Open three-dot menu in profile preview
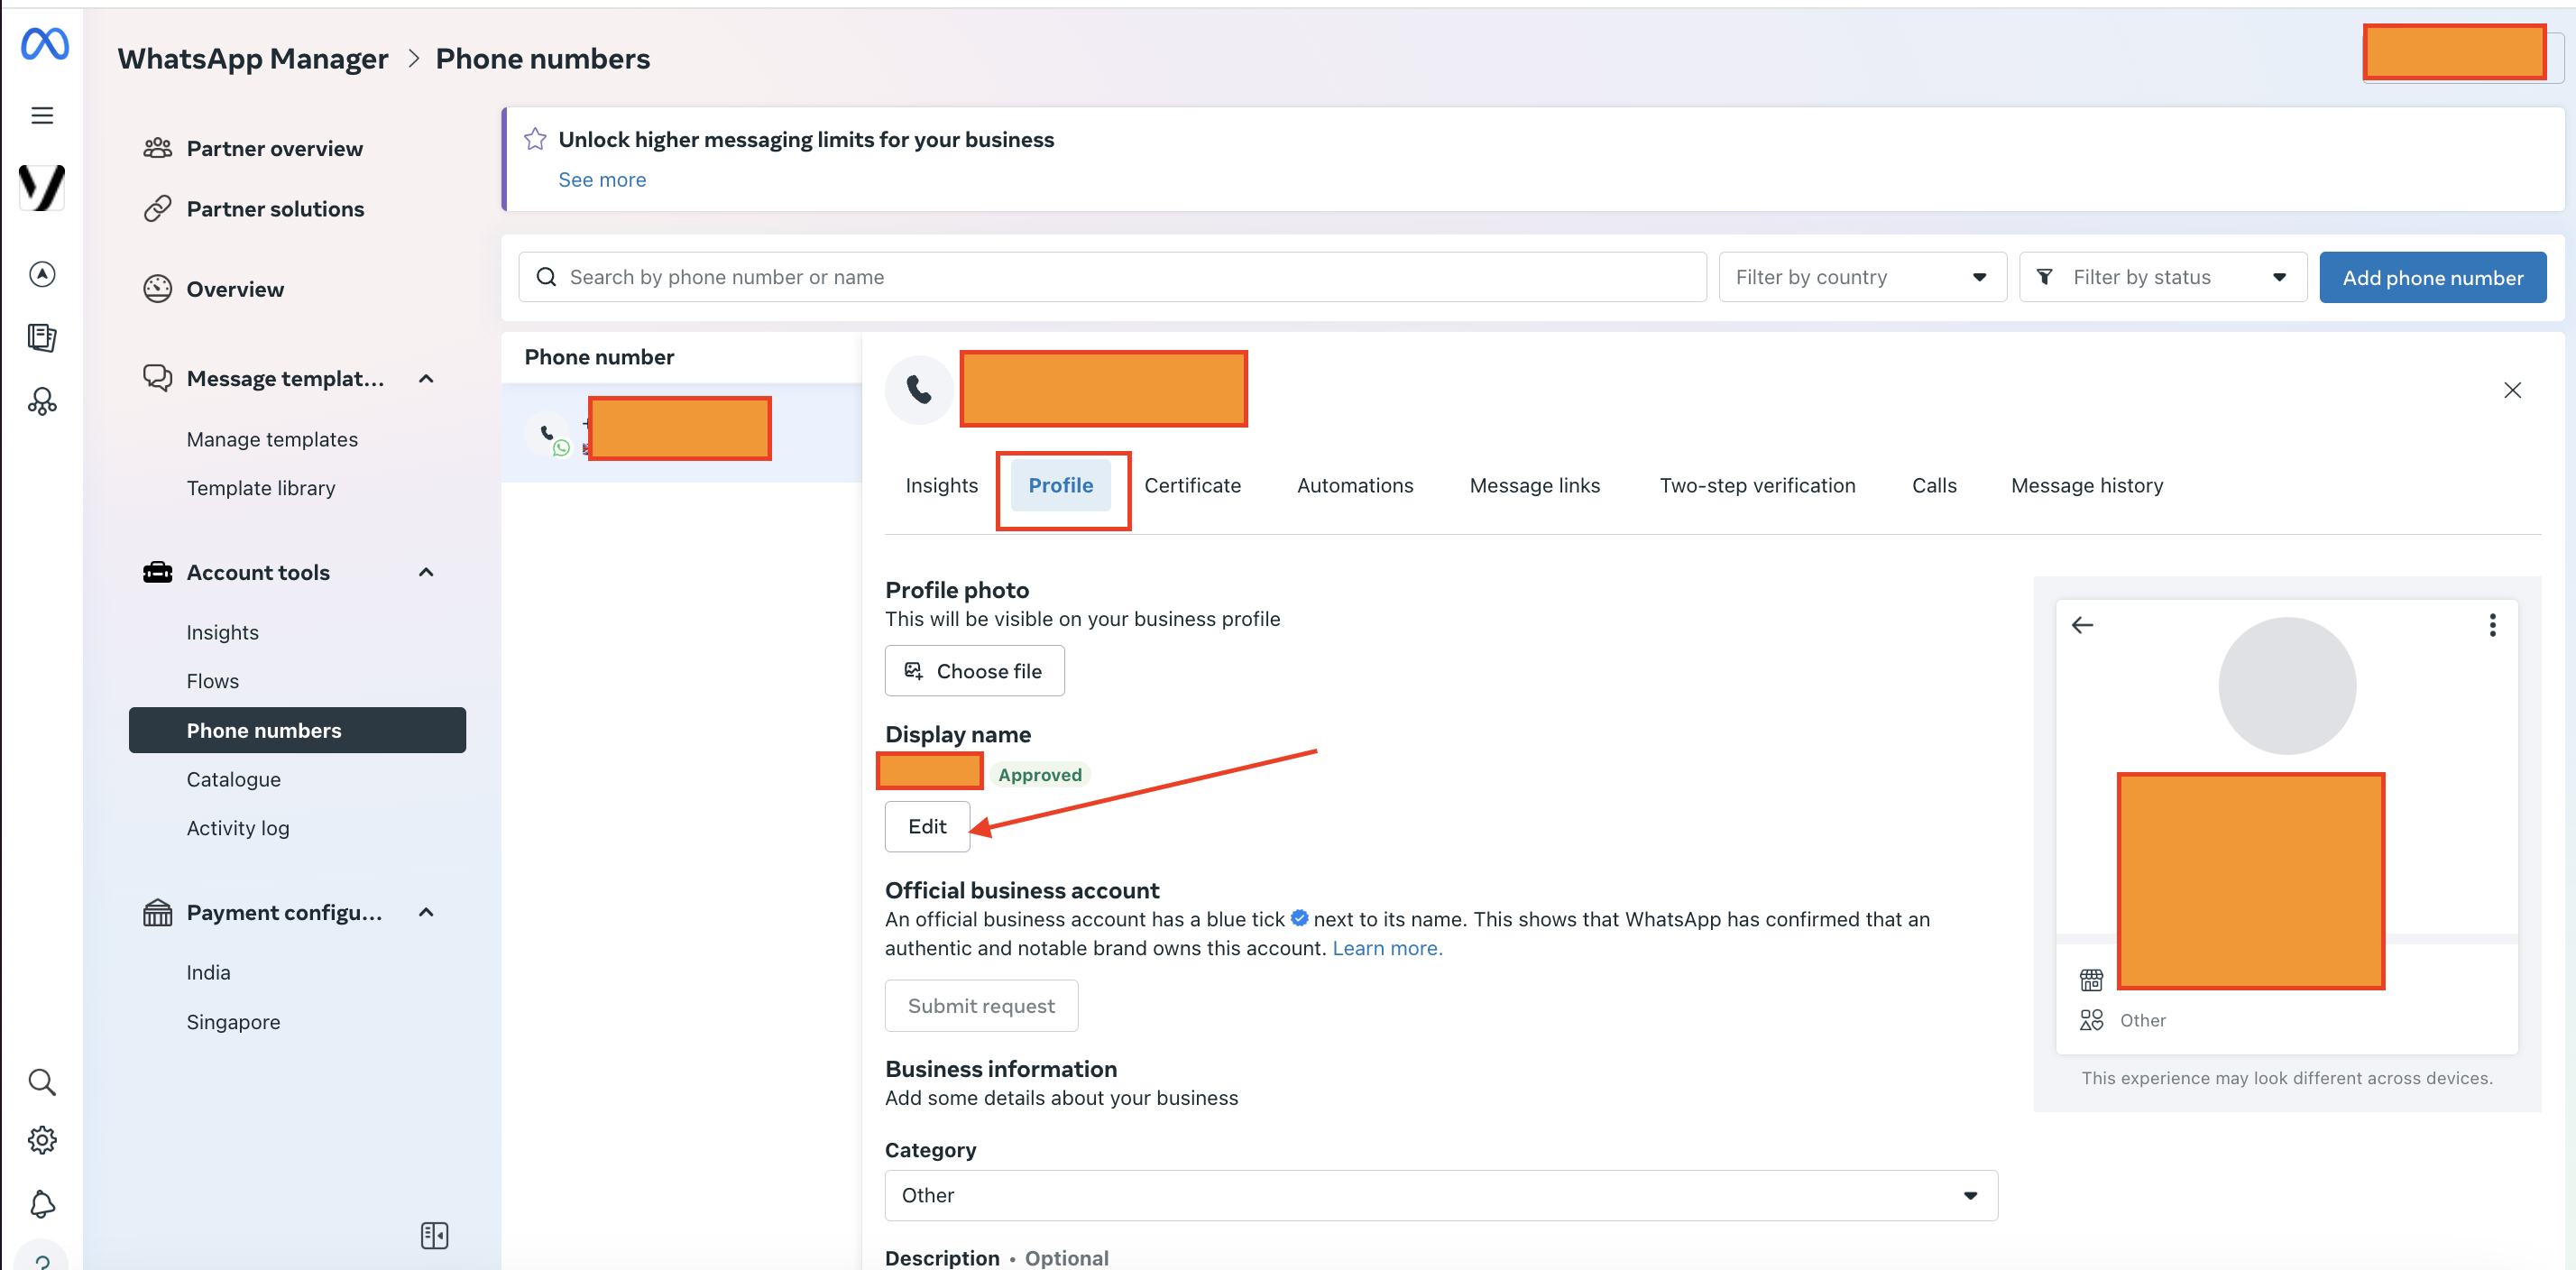2576x1270 pixels. point(2493,626)
